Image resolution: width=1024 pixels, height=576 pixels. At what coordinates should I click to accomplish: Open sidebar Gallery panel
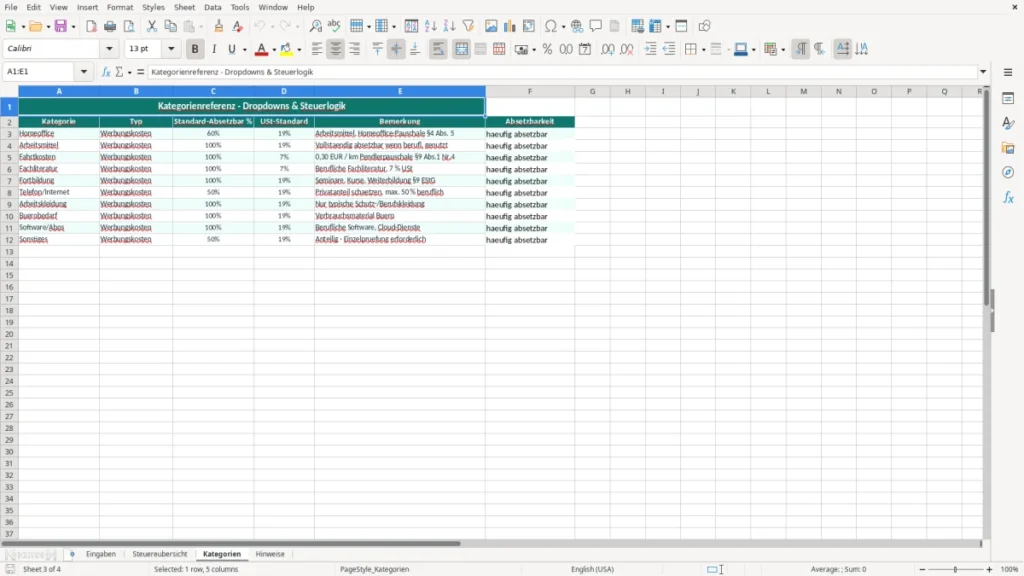[x=1008, y=148]
